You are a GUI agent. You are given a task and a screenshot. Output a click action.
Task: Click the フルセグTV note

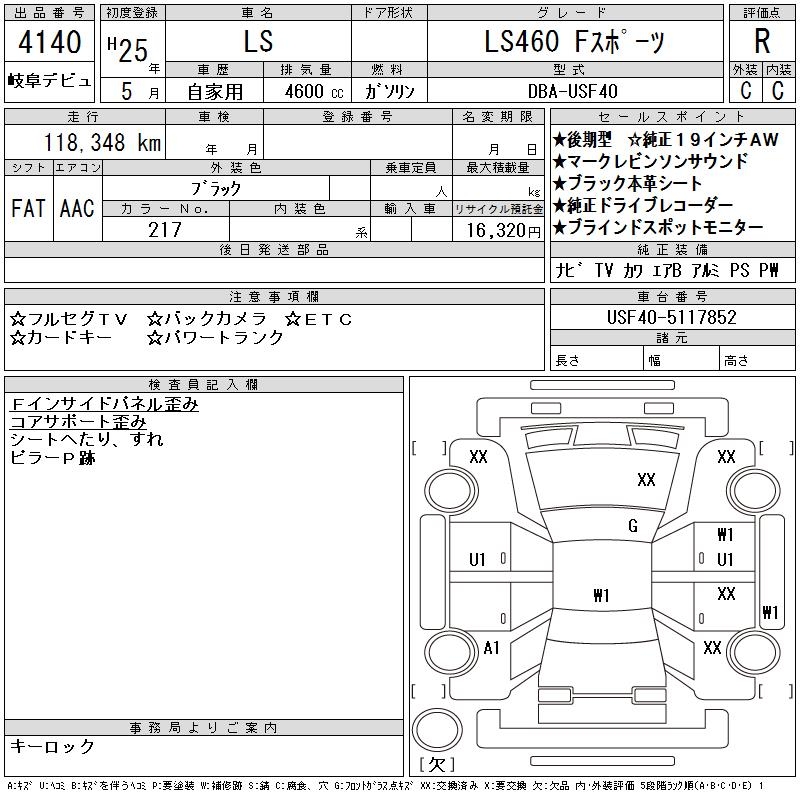click(x=68, y=319)
